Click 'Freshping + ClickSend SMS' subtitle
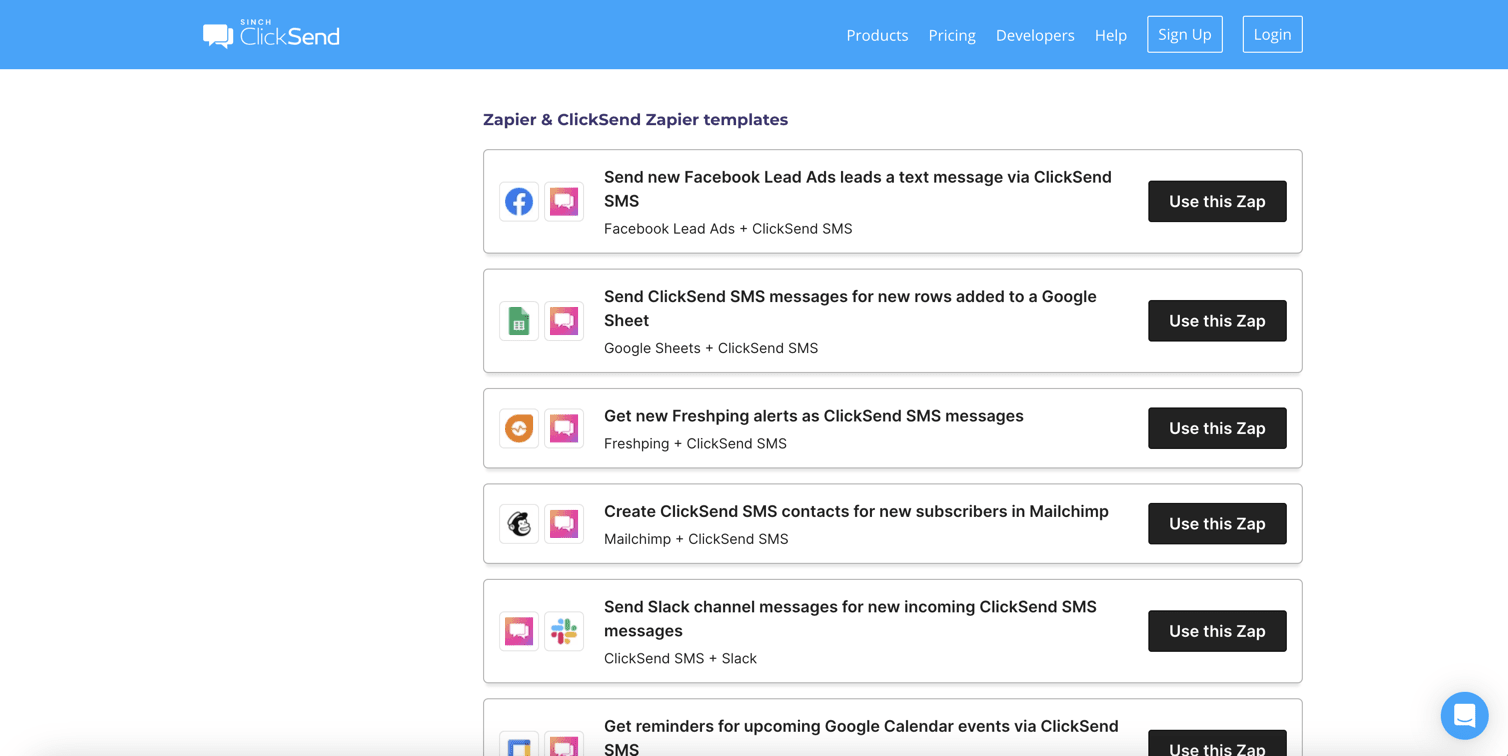The width and height of the screenshot is (1508, 756). click(x=695, y=443)
